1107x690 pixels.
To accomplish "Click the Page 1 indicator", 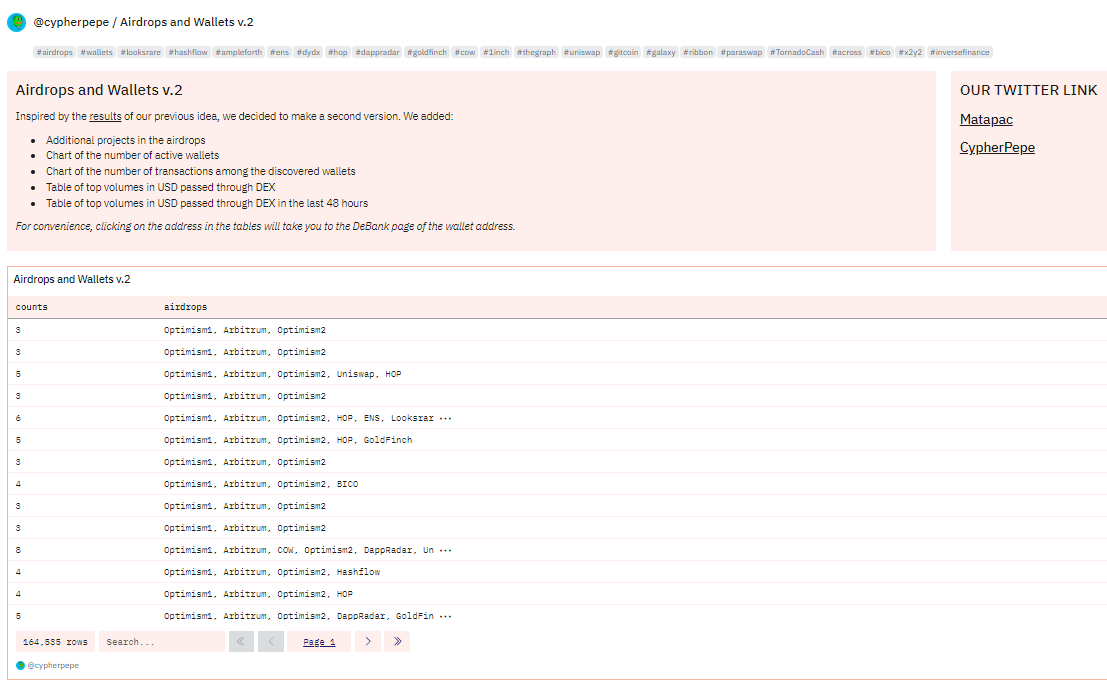I will click(319, 642).
